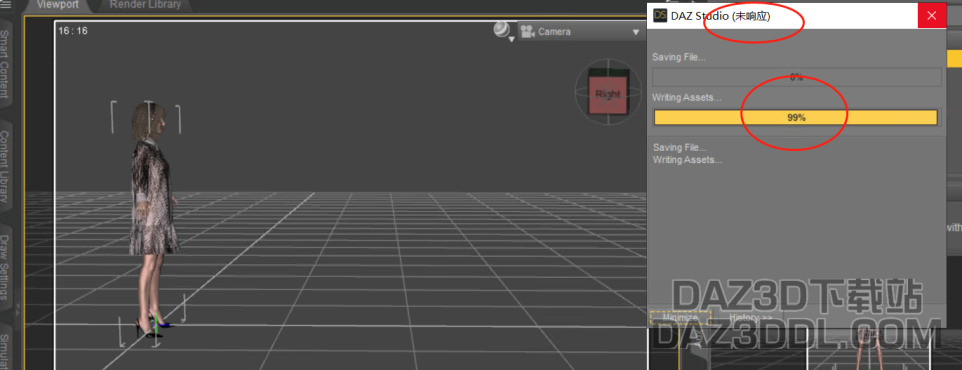Viewport: 962px width, 370px height.
Task: Open the DrawStyle sphere icon menu
Action: 502,30
